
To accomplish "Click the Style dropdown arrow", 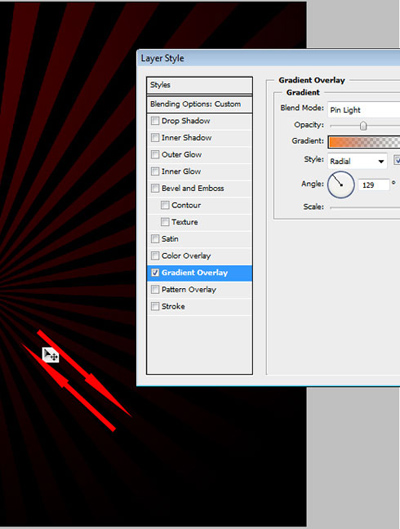I will (x=381, y=162).
